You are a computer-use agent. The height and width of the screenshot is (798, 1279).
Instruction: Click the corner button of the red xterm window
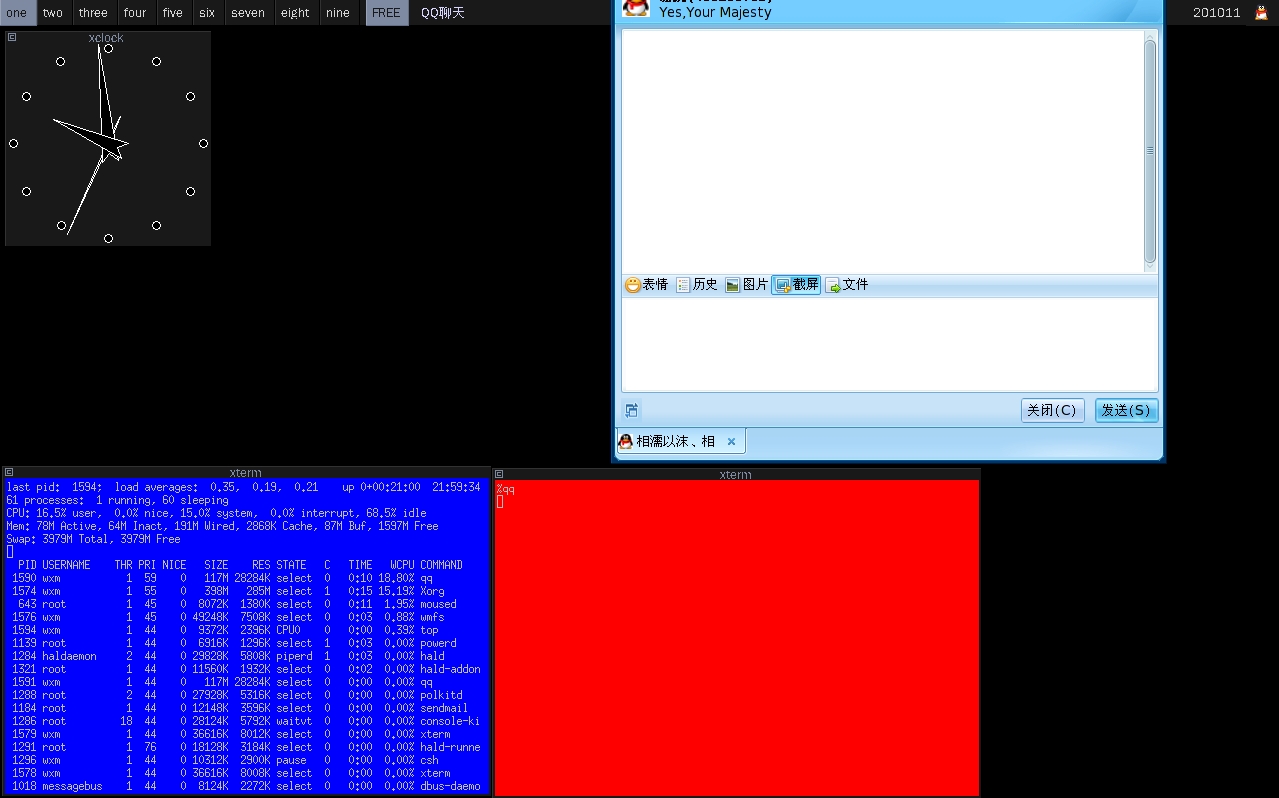[500, 474]
